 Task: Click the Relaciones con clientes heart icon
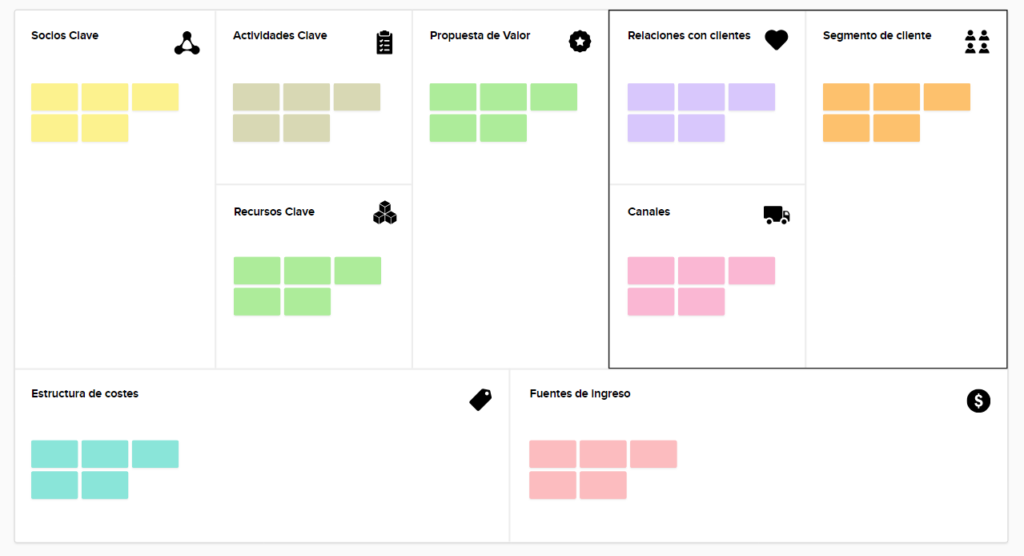click(776, 40)
